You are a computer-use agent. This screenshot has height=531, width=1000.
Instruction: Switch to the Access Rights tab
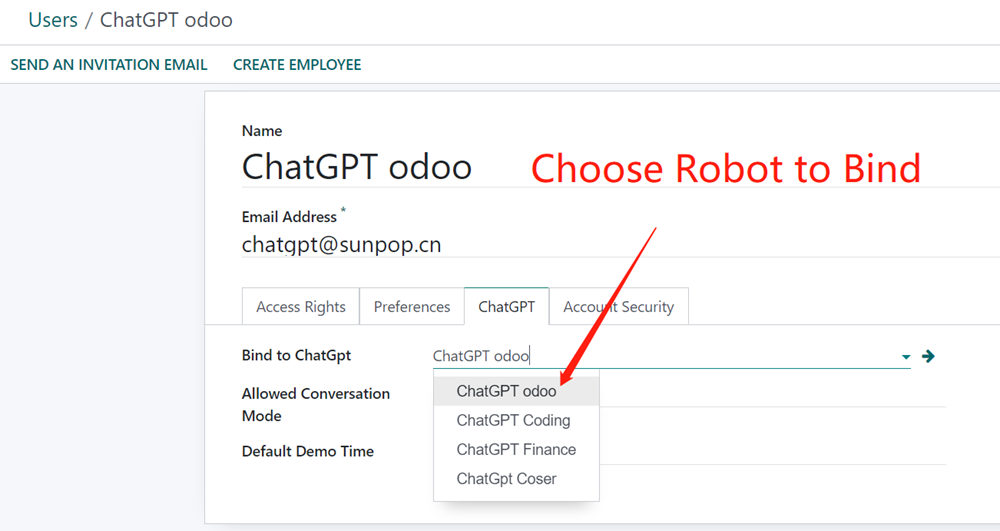pyautogui.click(x=301, y=307)
